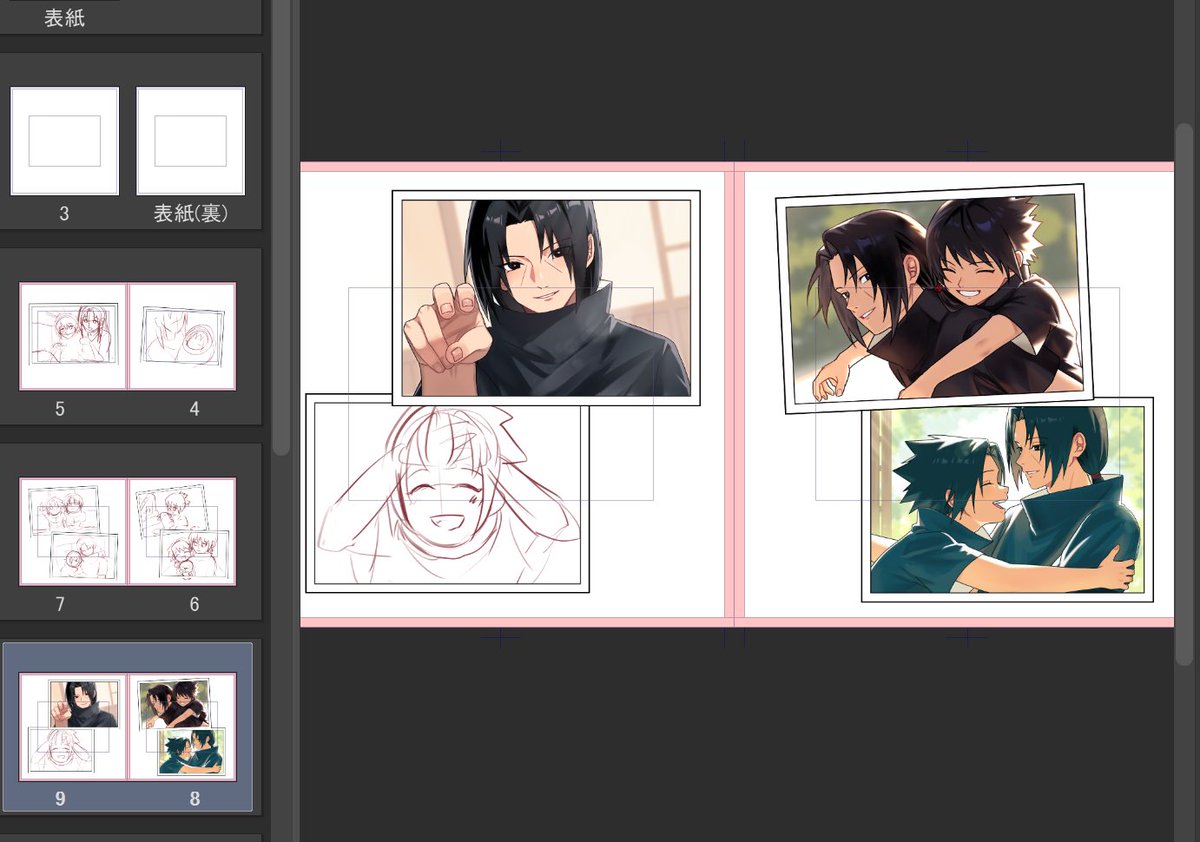Screen dimensions: 1200x842
Task: Click the piggyback ride colored panel on canvas
Action: [934, 298]
